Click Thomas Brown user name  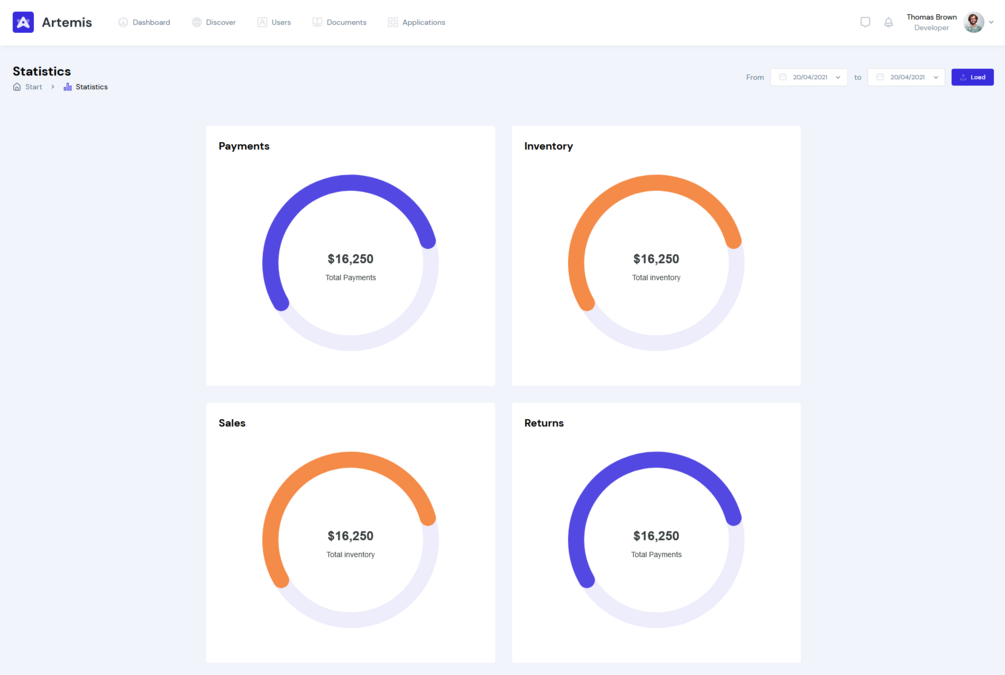tap(931, 17)
